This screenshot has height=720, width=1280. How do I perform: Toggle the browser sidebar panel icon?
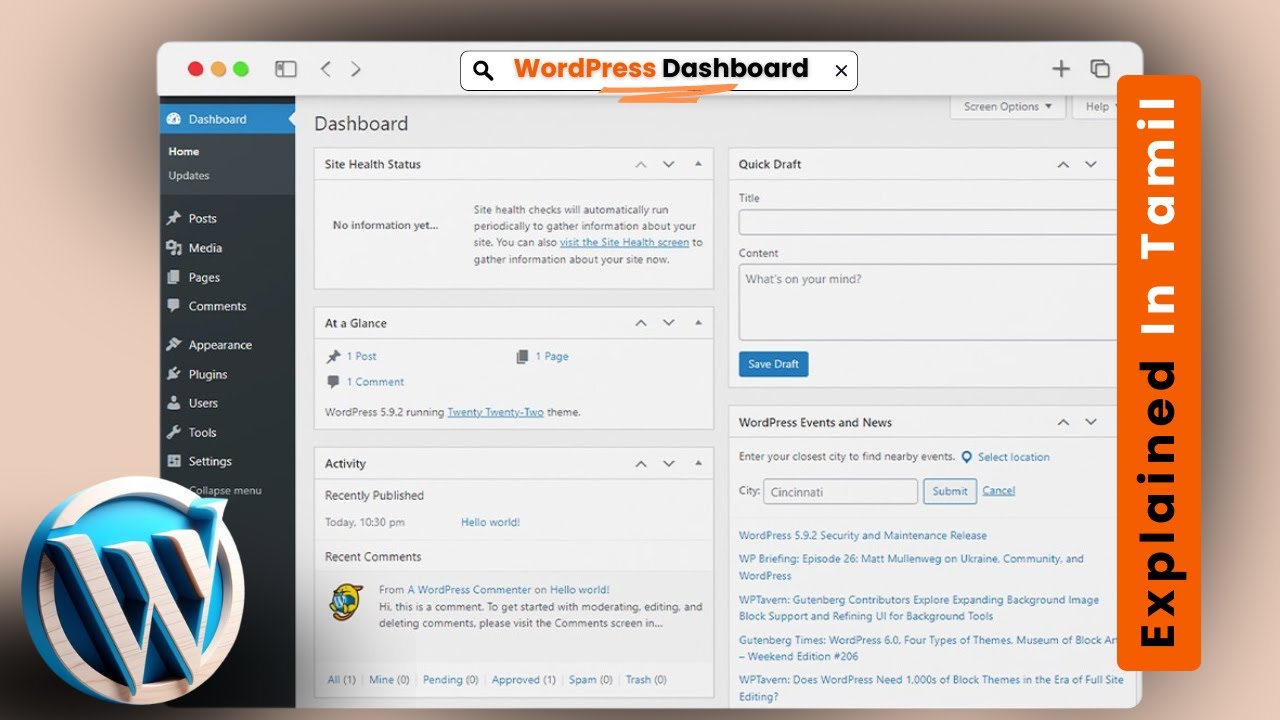coord(286,69)
